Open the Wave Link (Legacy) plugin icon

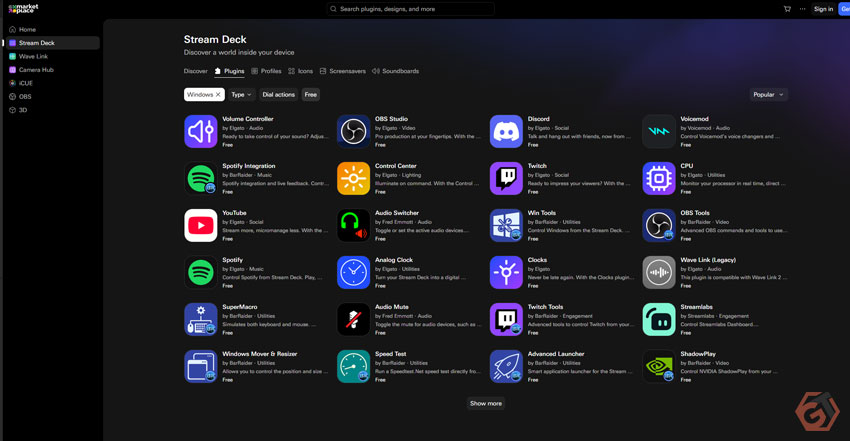tap(659, 273)
